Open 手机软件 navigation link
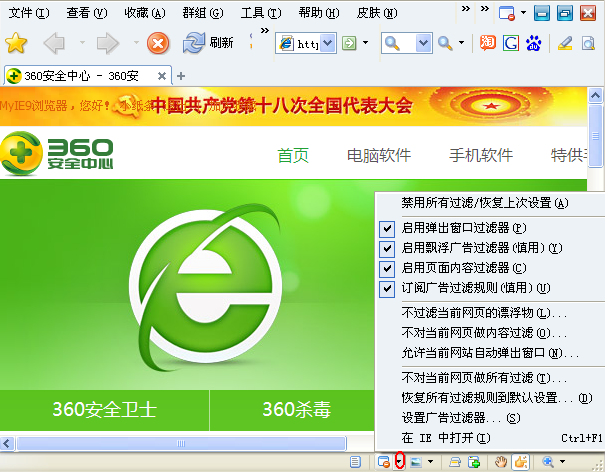Screen dimensions: 605x472 (481, 155)
